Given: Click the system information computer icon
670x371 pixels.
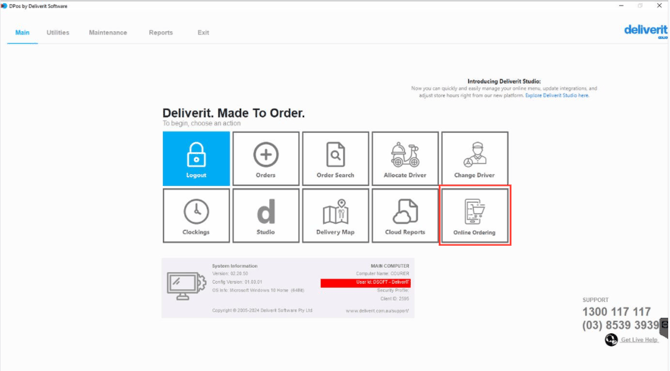Looking at the screenshot, I should [x=186, y=286].
